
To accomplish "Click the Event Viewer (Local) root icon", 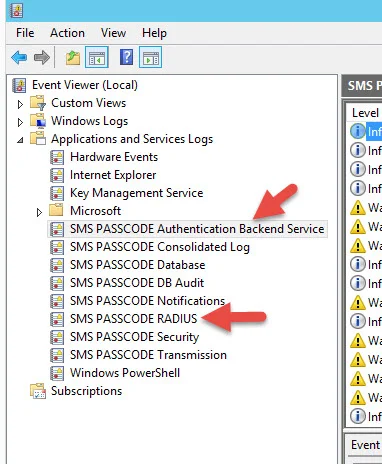I will [19, 85].
